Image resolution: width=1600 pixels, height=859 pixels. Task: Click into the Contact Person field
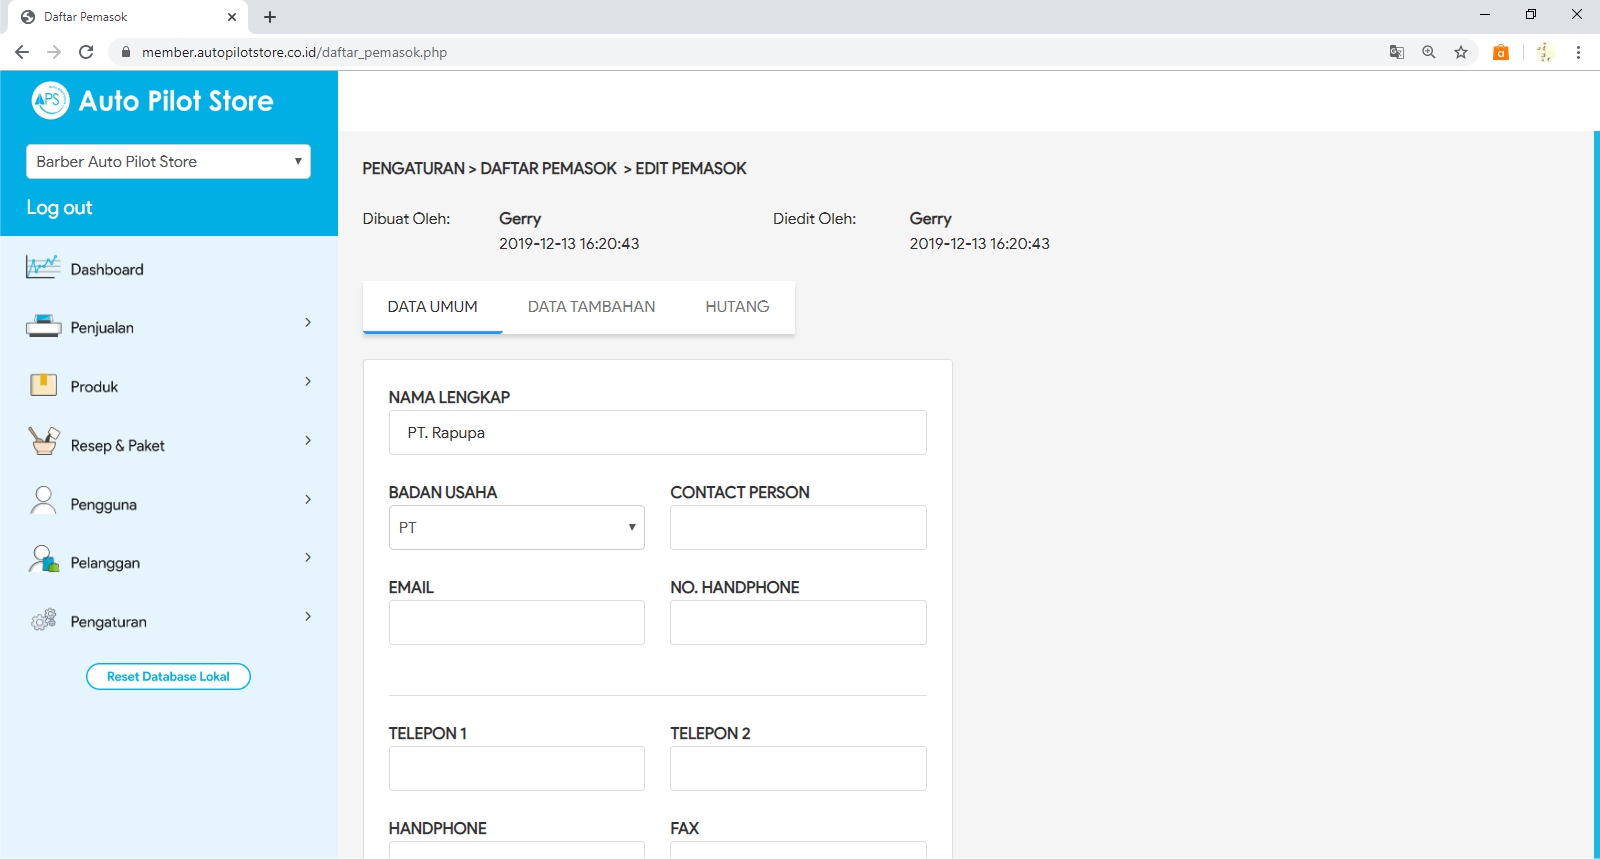pos(798,528)
